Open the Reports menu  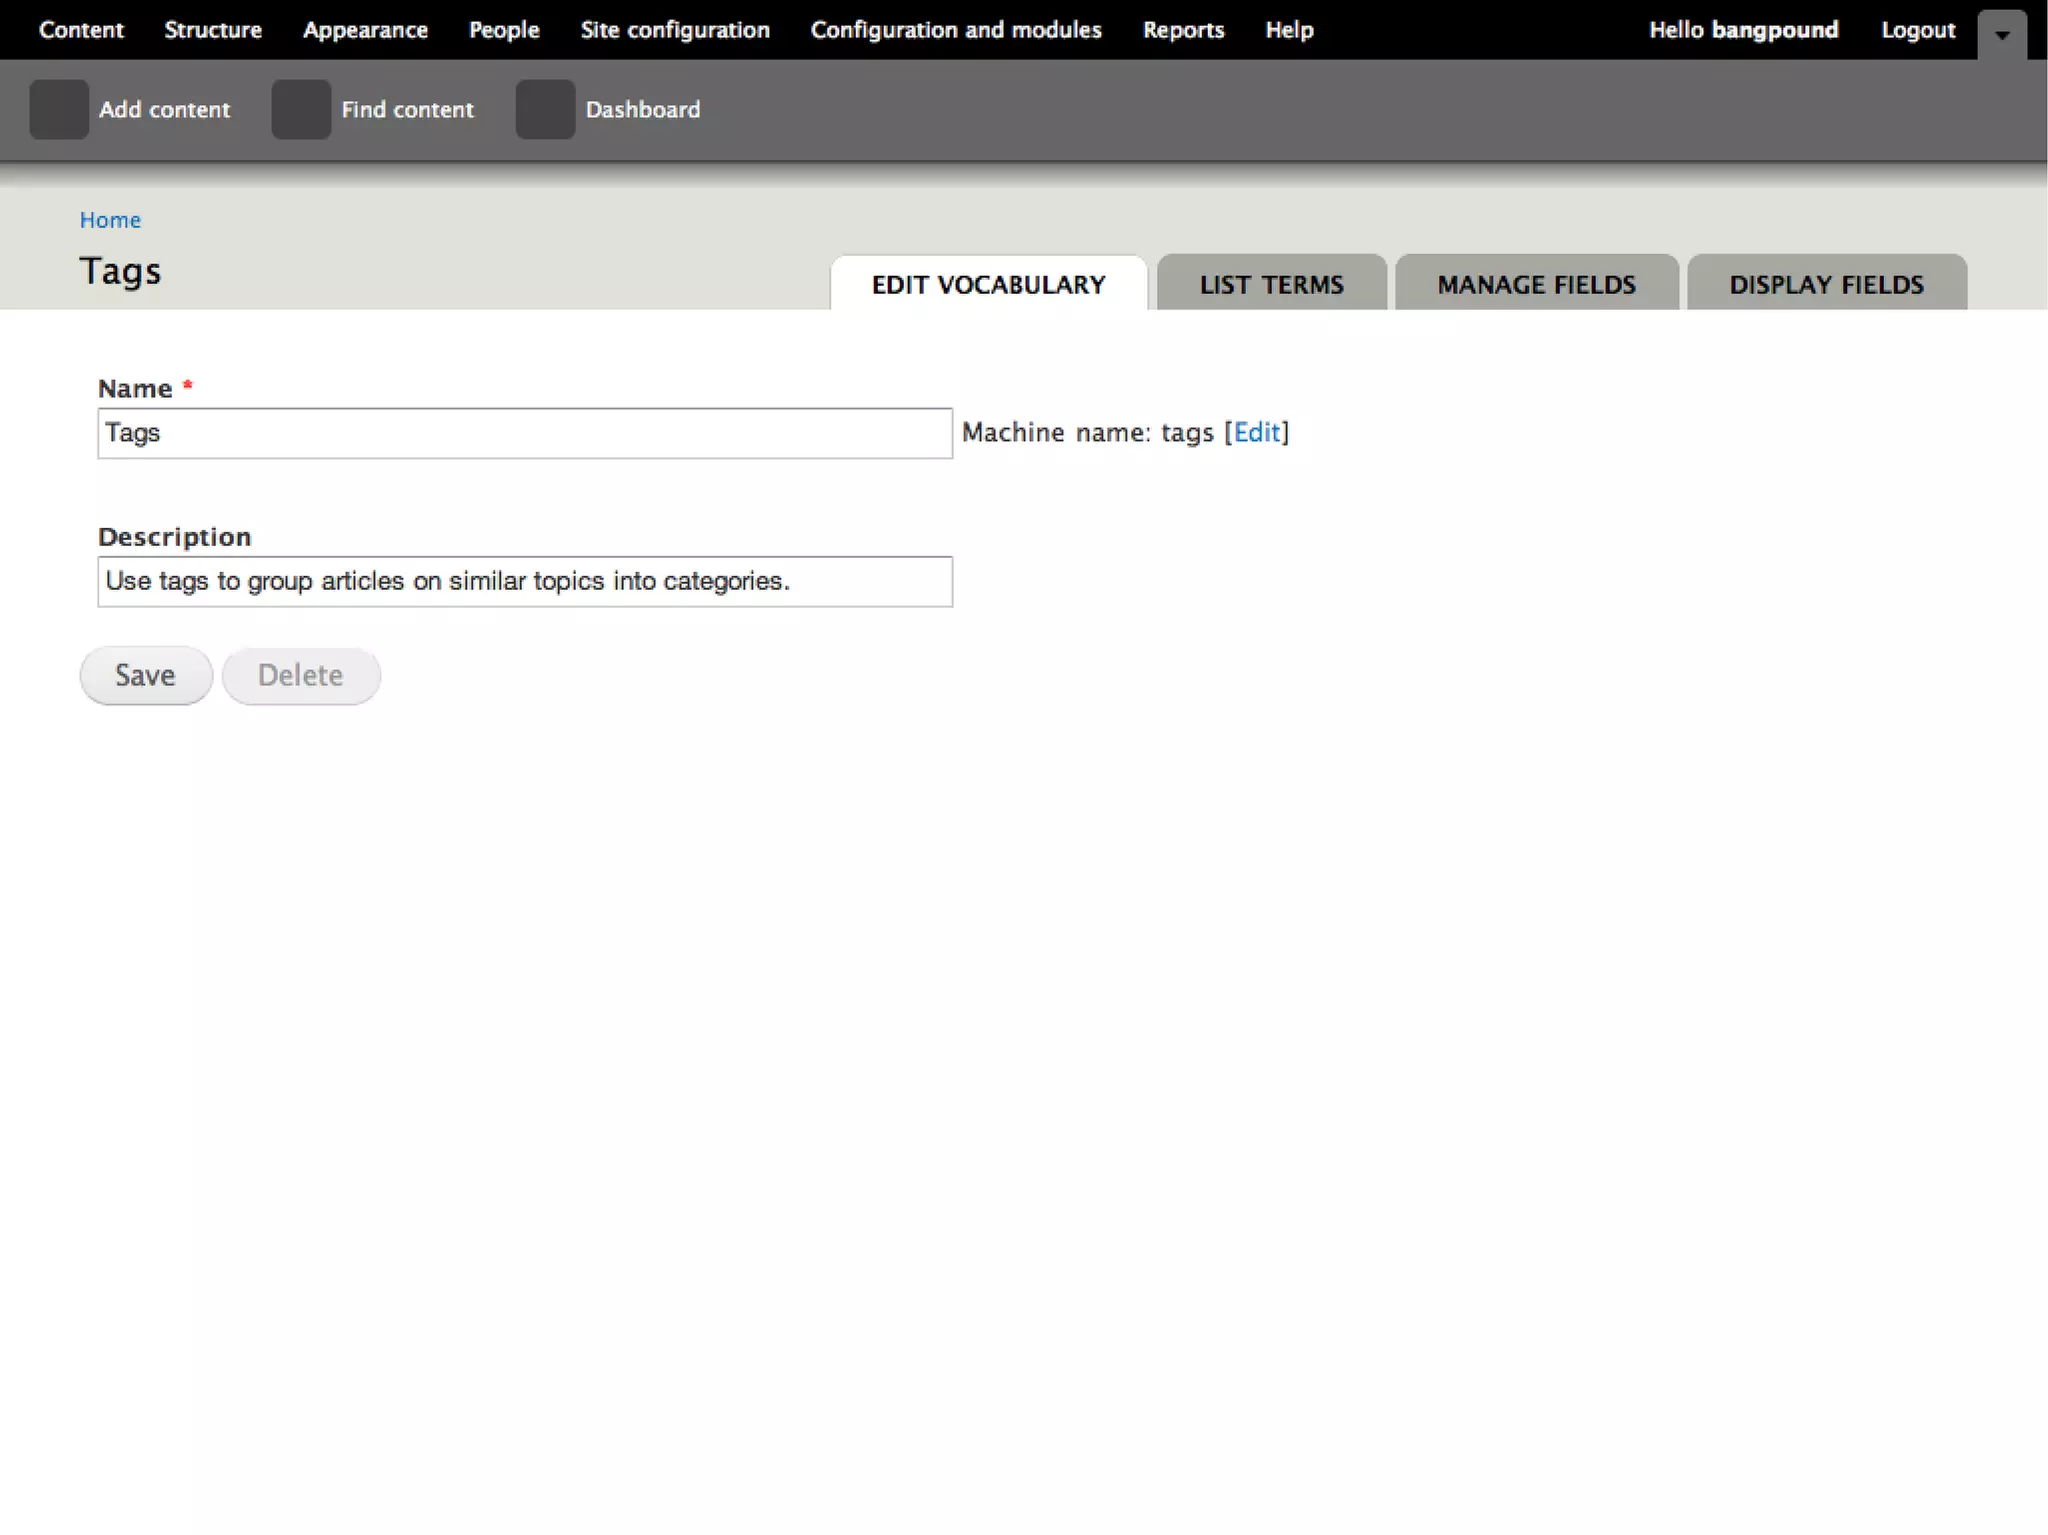[1183, 30]
